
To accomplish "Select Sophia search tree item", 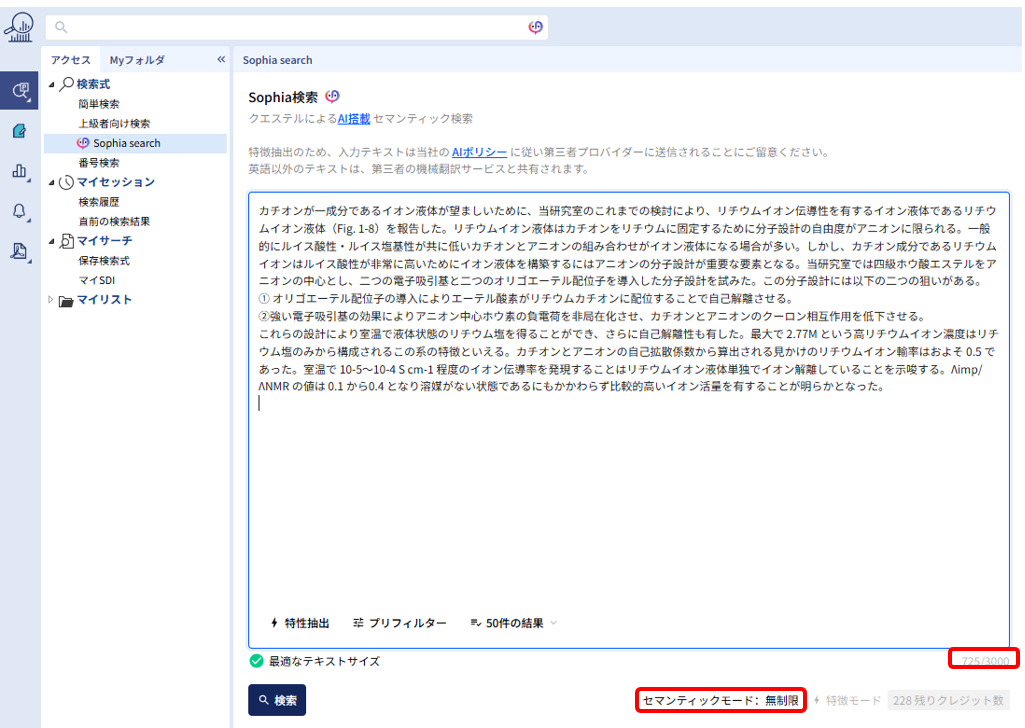I will [135, 143].
